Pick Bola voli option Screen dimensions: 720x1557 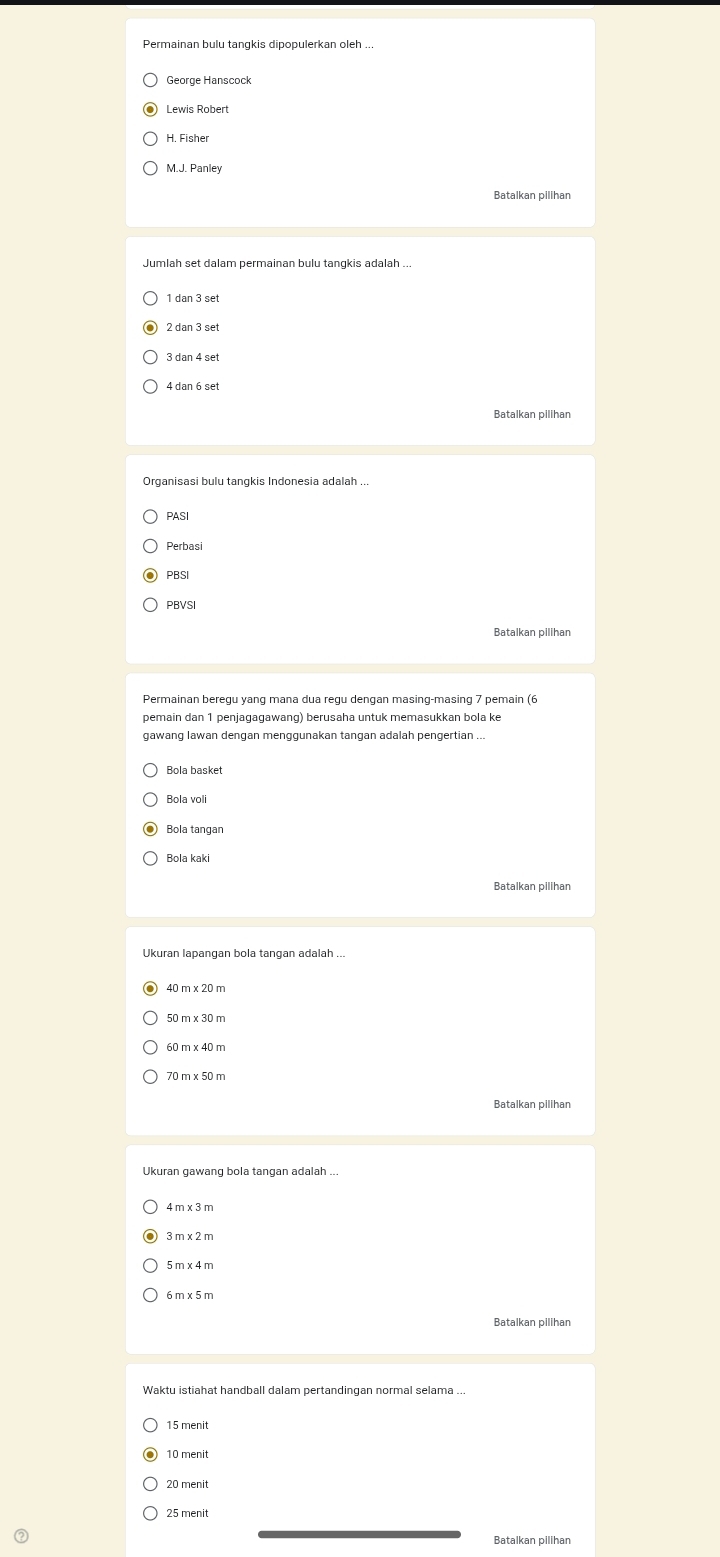coord(150,799)
